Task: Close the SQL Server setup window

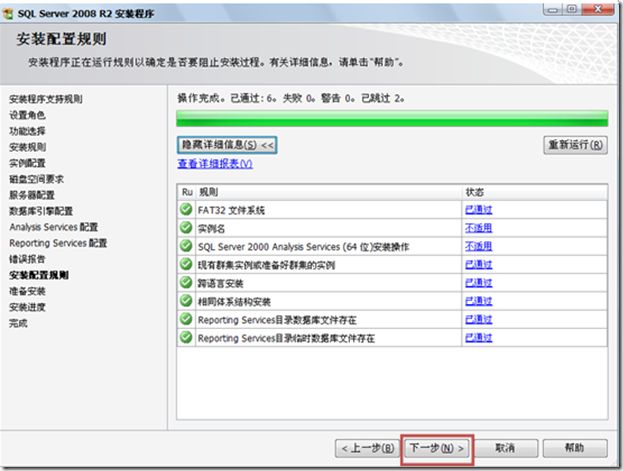Action: click(x=598, y=10)
